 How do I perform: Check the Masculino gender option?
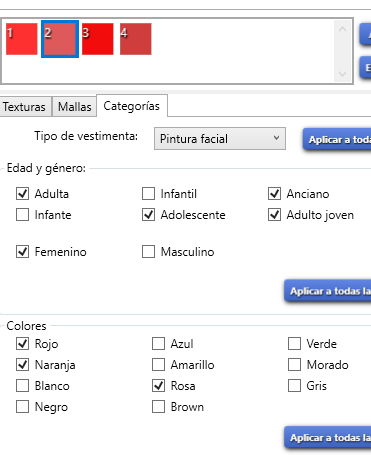point(148,252)
